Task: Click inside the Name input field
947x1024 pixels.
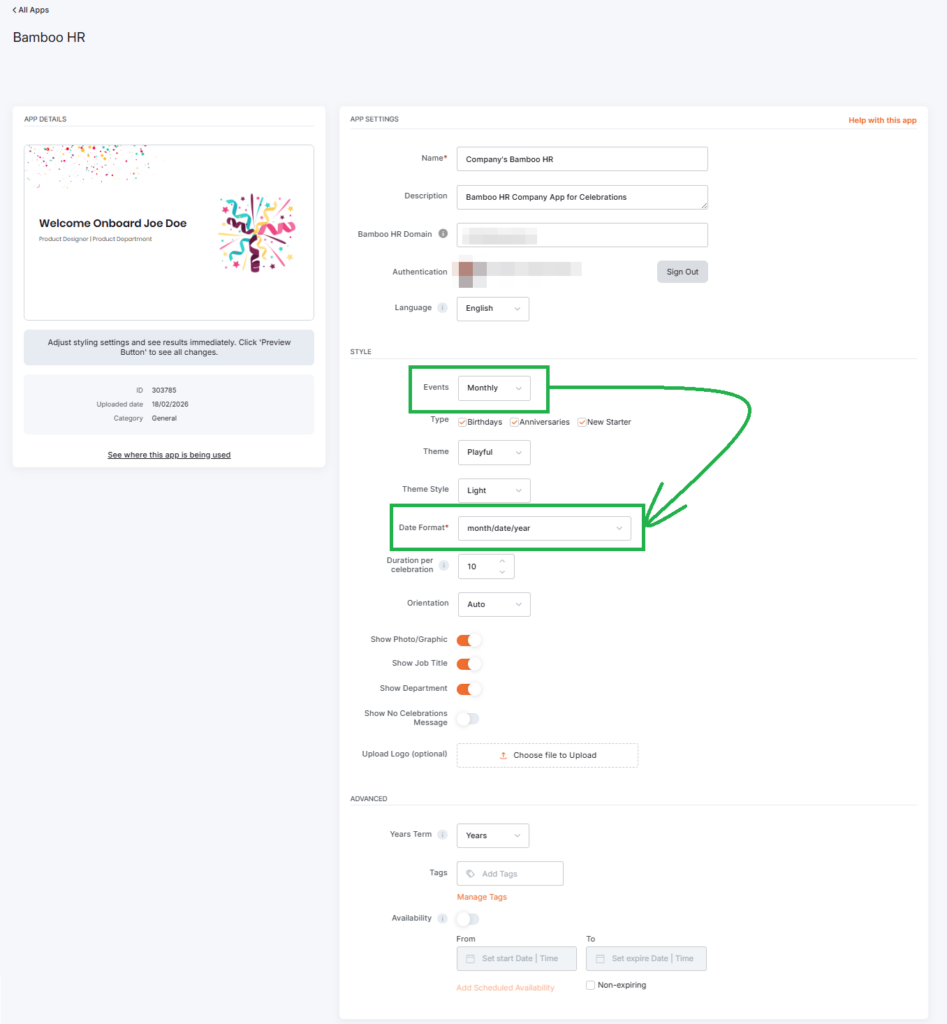Action: [582, 158]
